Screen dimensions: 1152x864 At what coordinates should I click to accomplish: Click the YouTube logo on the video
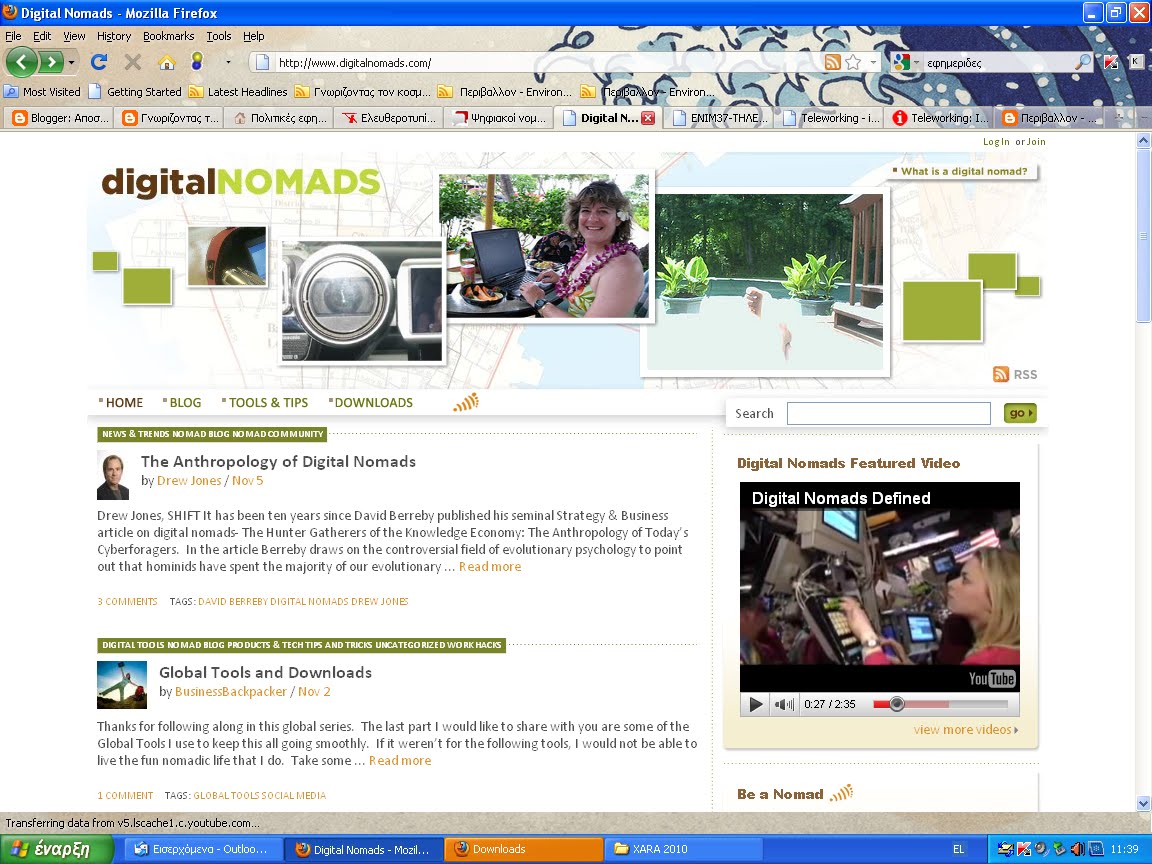(x=991, y=678)
